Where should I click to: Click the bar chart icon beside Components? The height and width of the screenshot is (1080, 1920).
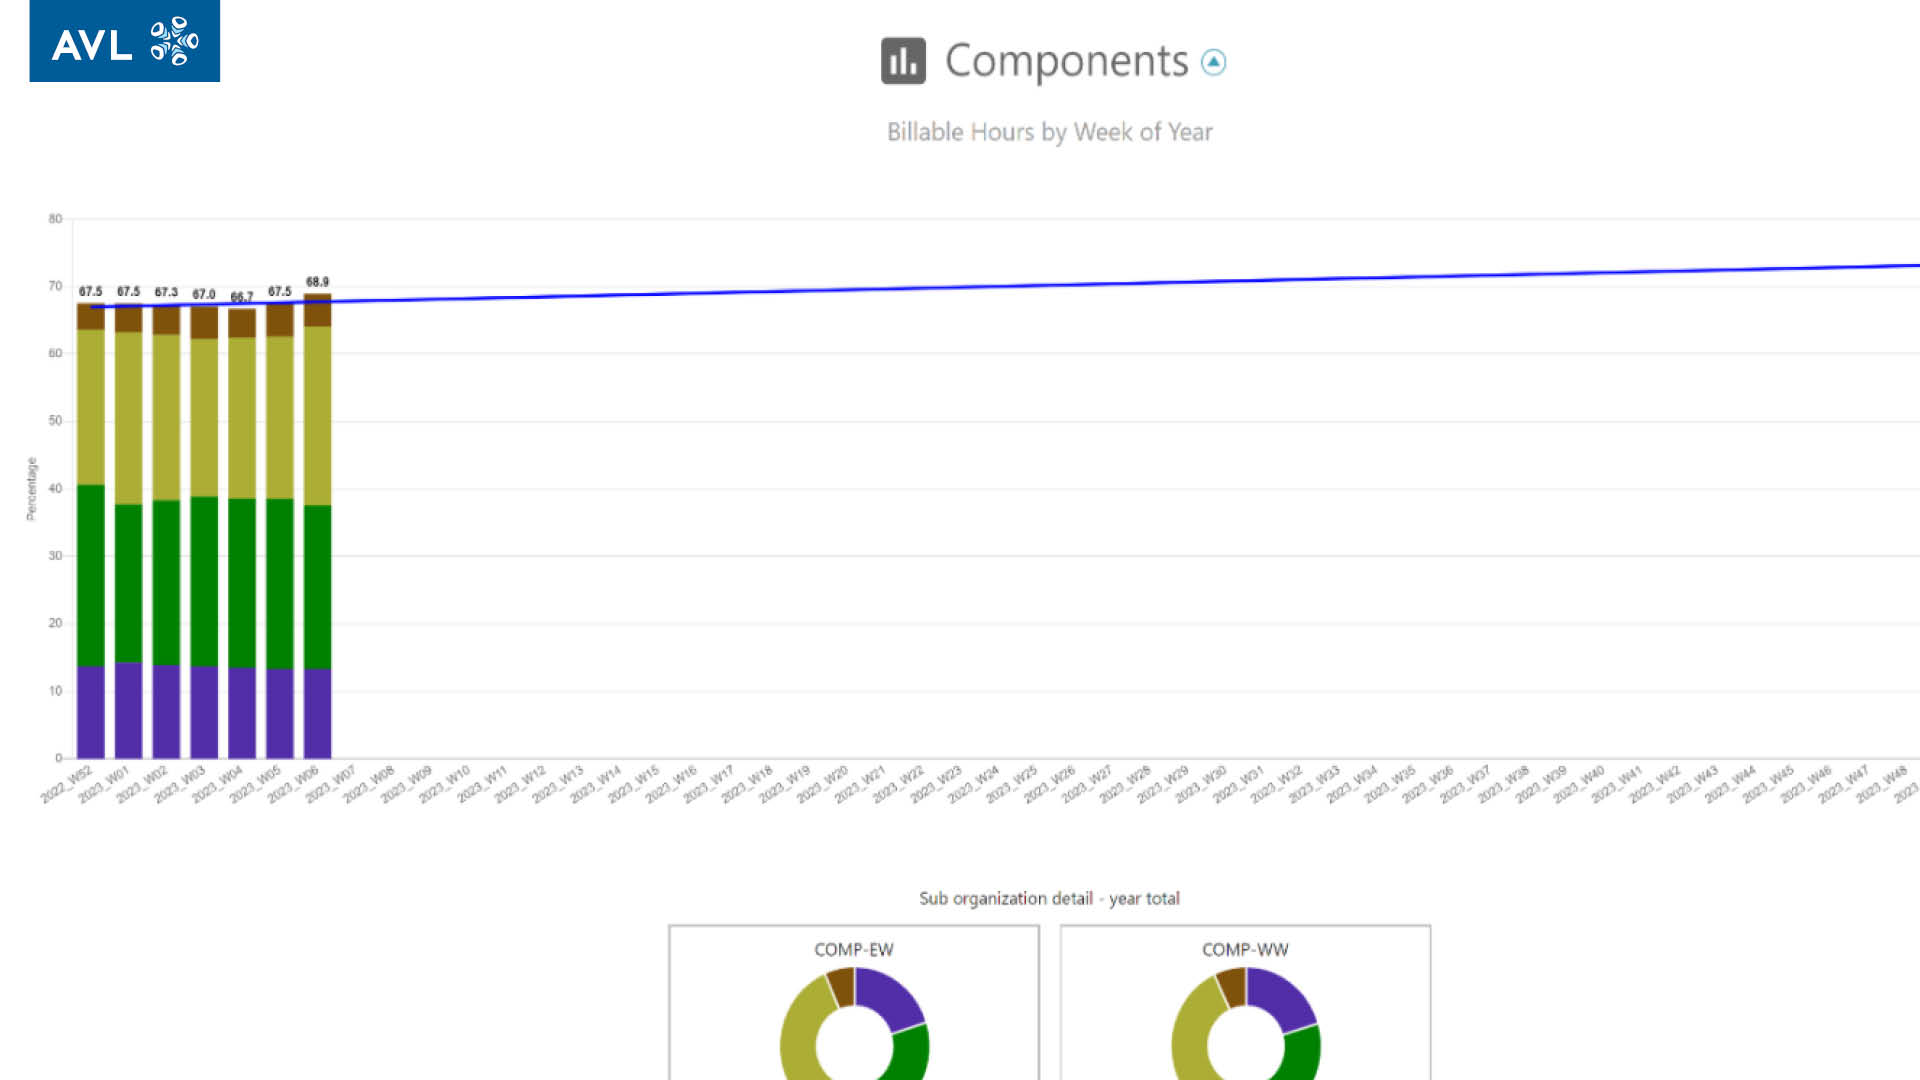point(903,61)
